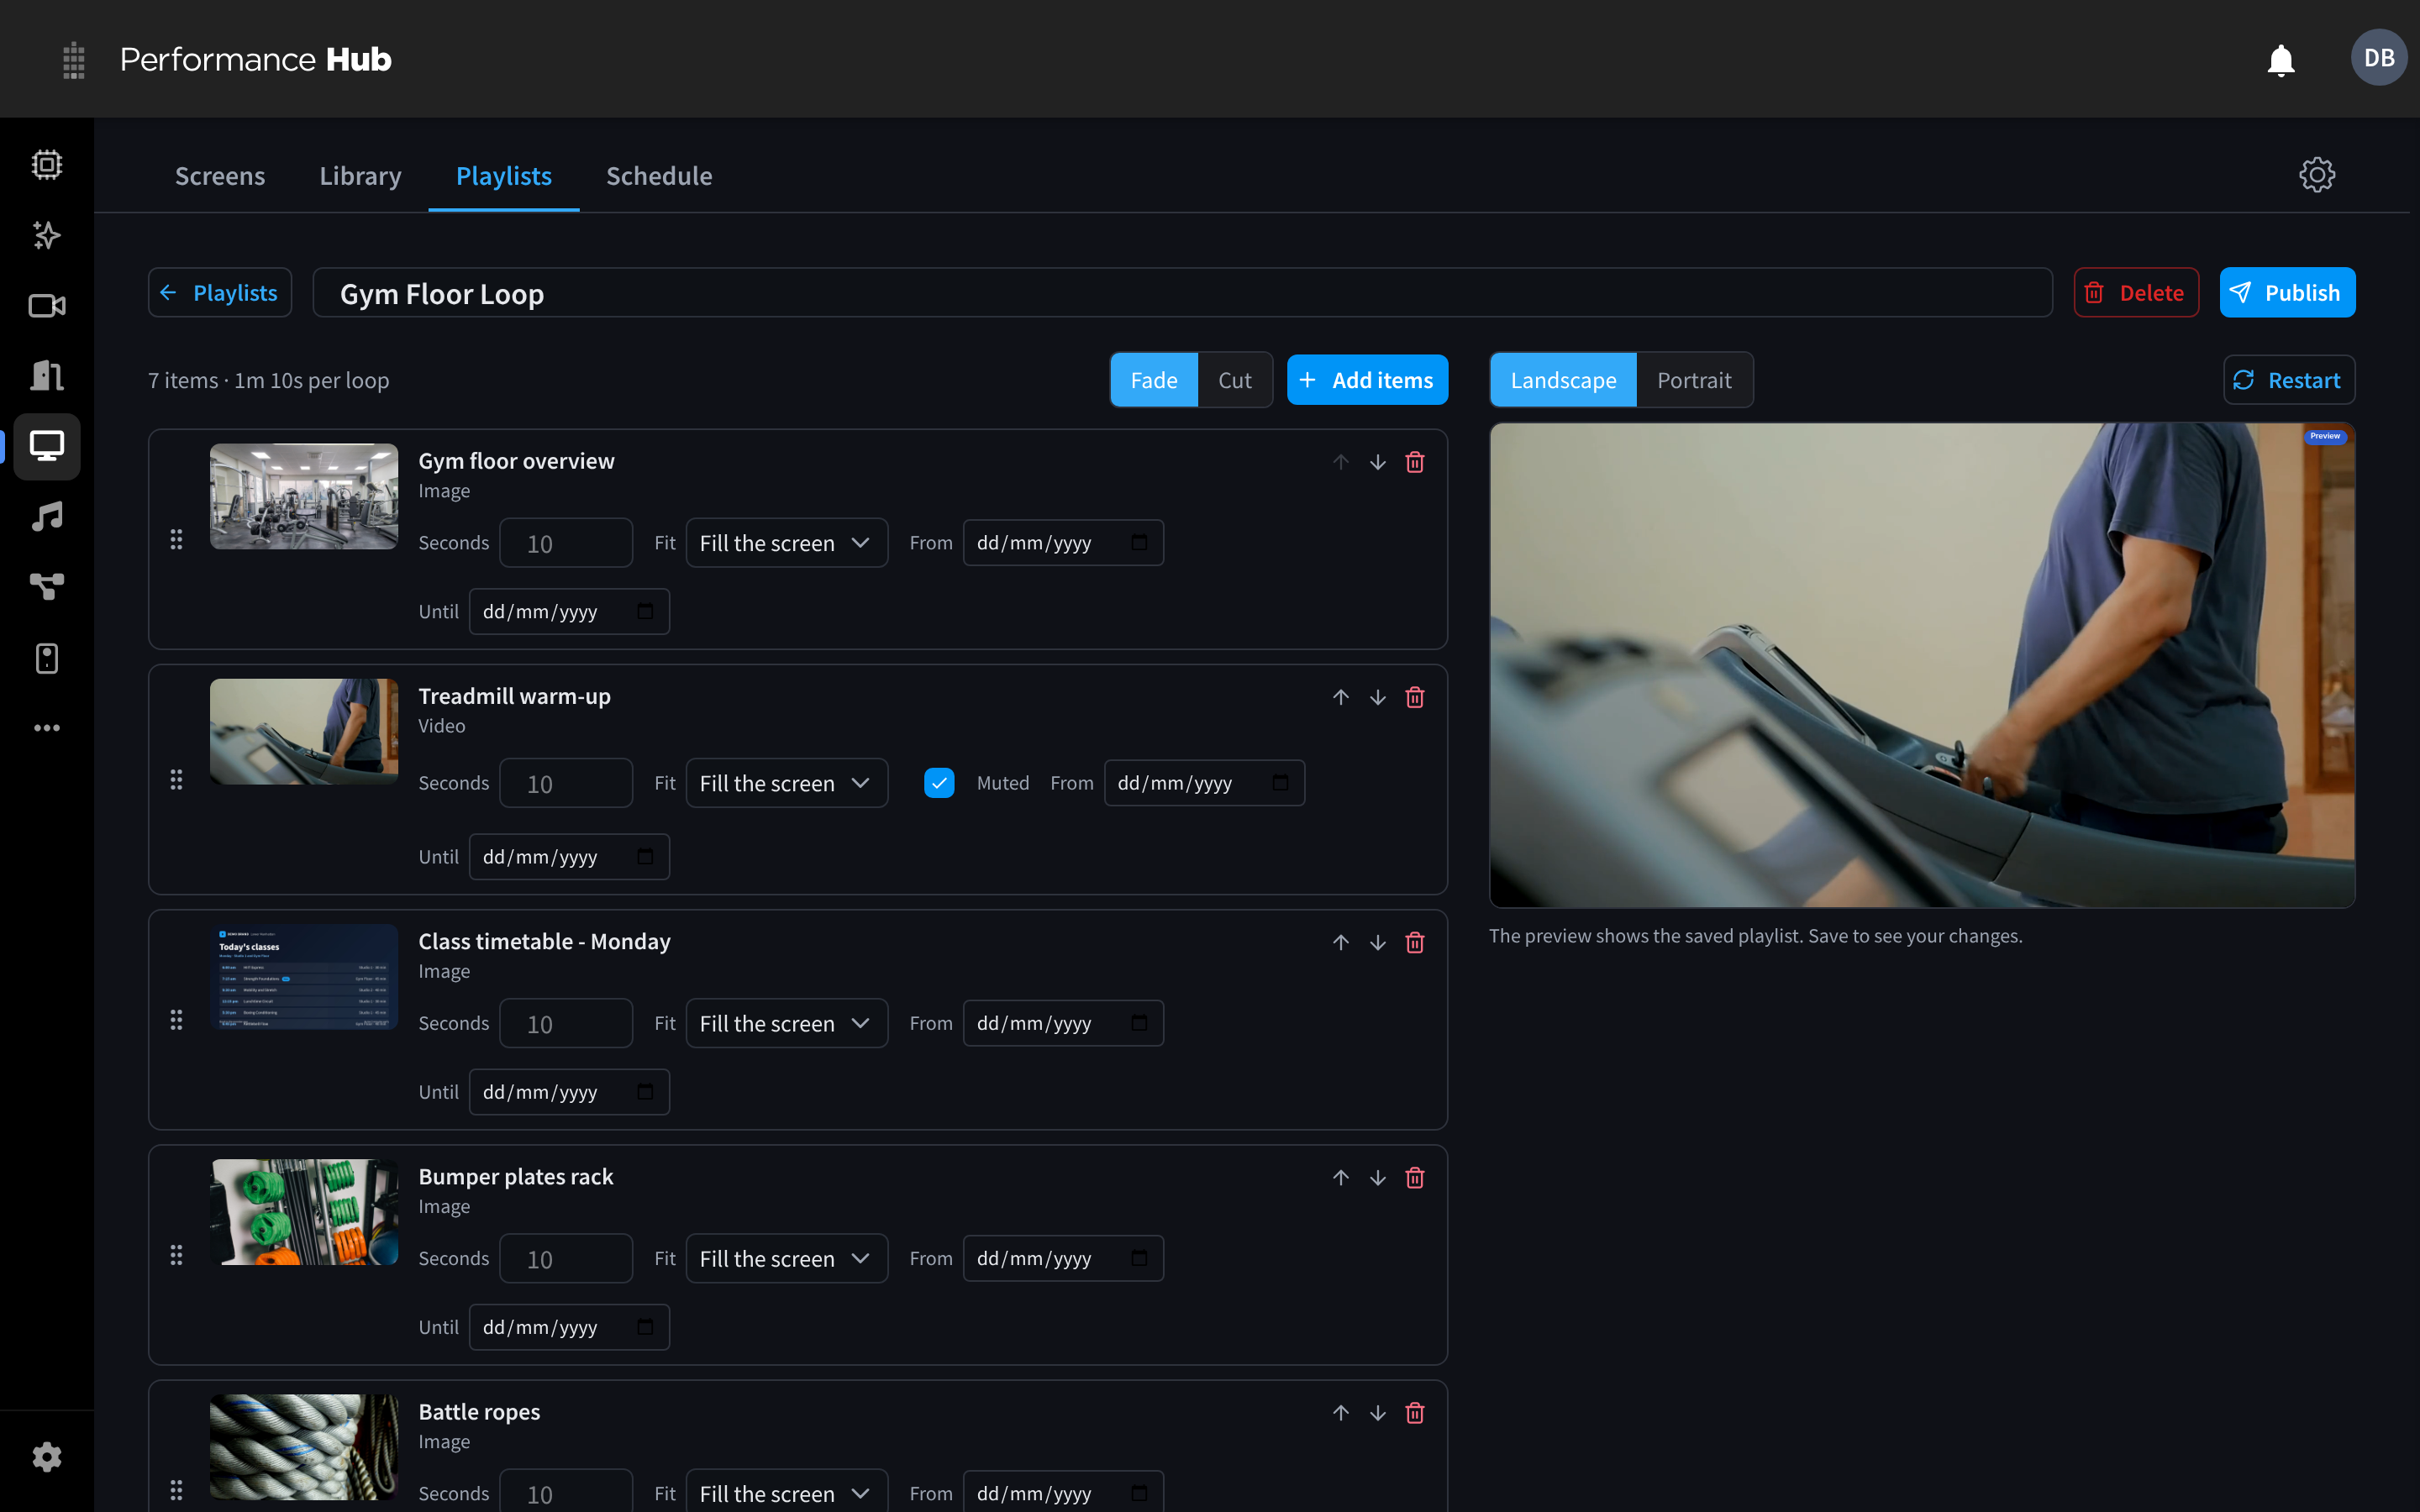Delete Class timetable - Monday item
Image resolution: width=2420 pixels, height=1512 pixels.
pyautogui.click(x=1414, y=942)
